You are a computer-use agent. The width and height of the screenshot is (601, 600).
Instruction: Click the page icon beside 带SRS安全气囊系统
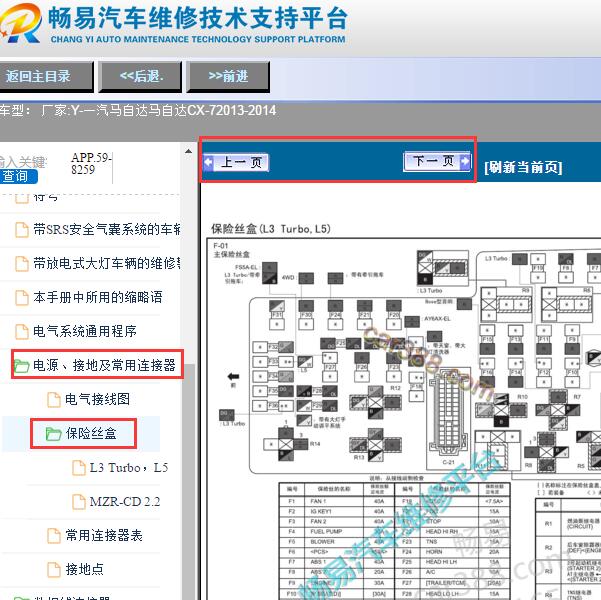click(21, 230)
